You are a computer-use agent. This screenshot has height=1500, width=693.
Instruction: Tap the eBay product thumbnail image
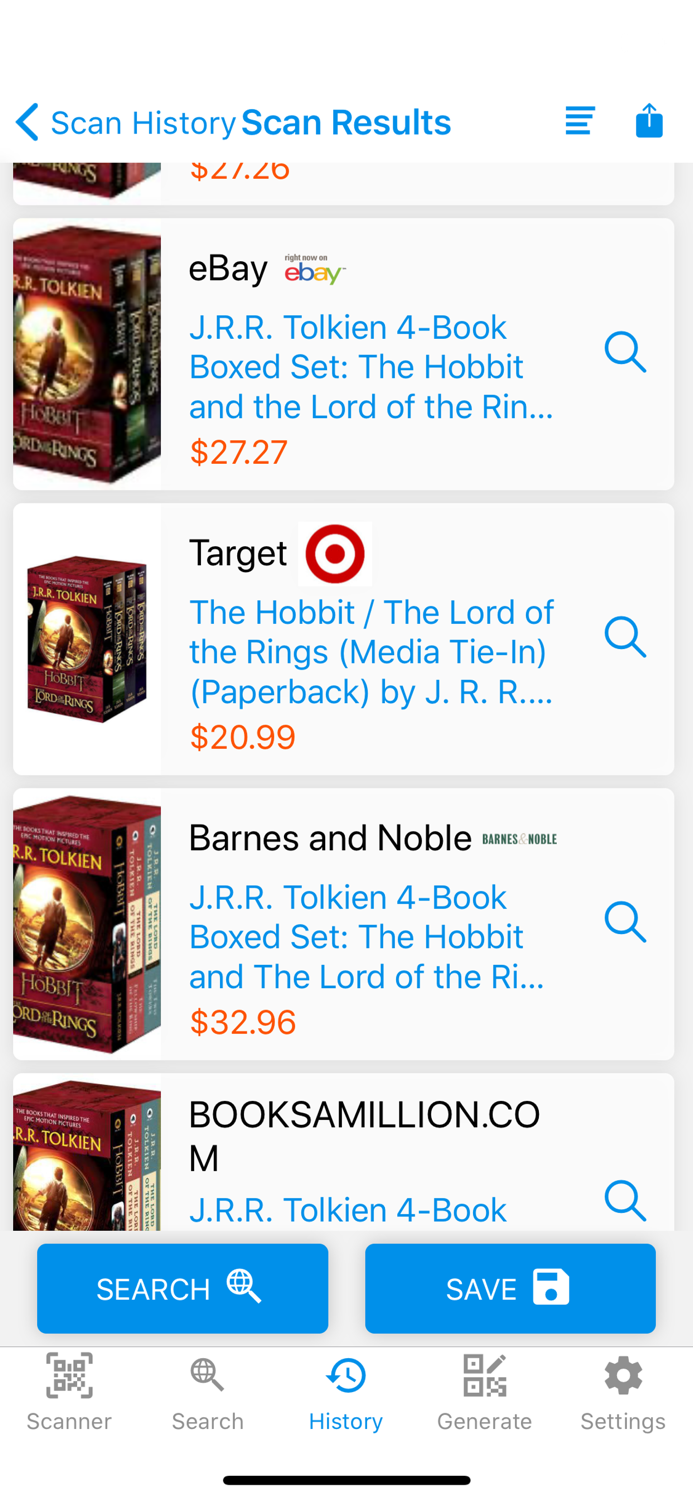coord(87,354)
